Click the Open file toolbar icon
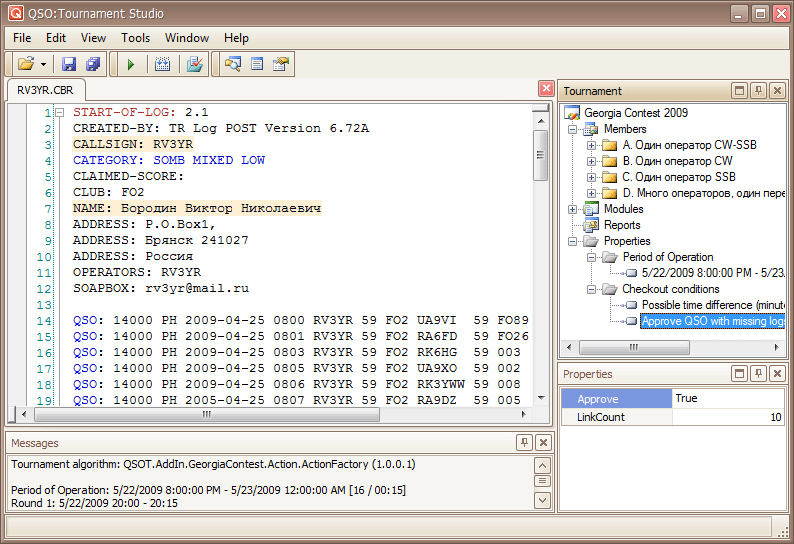Viewport: 794px width, 544px height. click(x=26, y=64)
